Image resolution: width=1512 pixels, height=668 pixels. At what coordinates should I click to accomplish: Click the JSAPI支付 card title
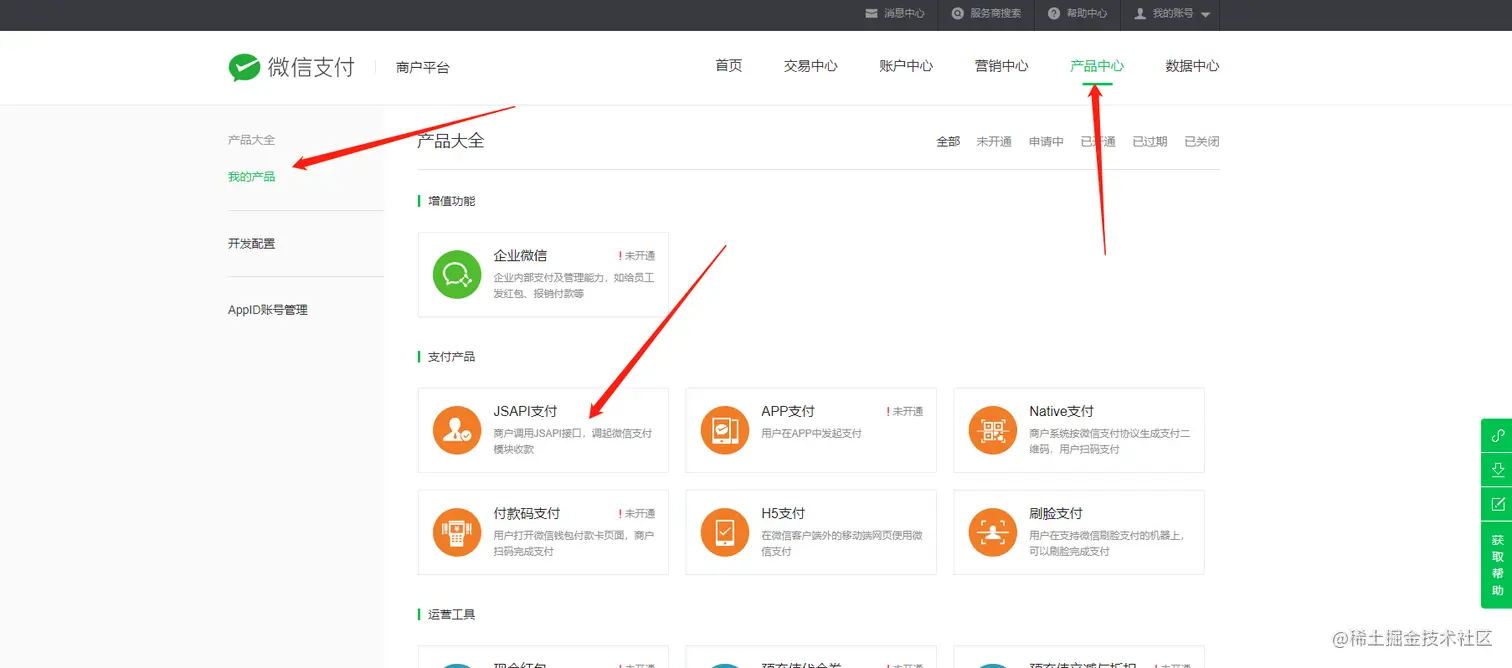pos(525,411)
